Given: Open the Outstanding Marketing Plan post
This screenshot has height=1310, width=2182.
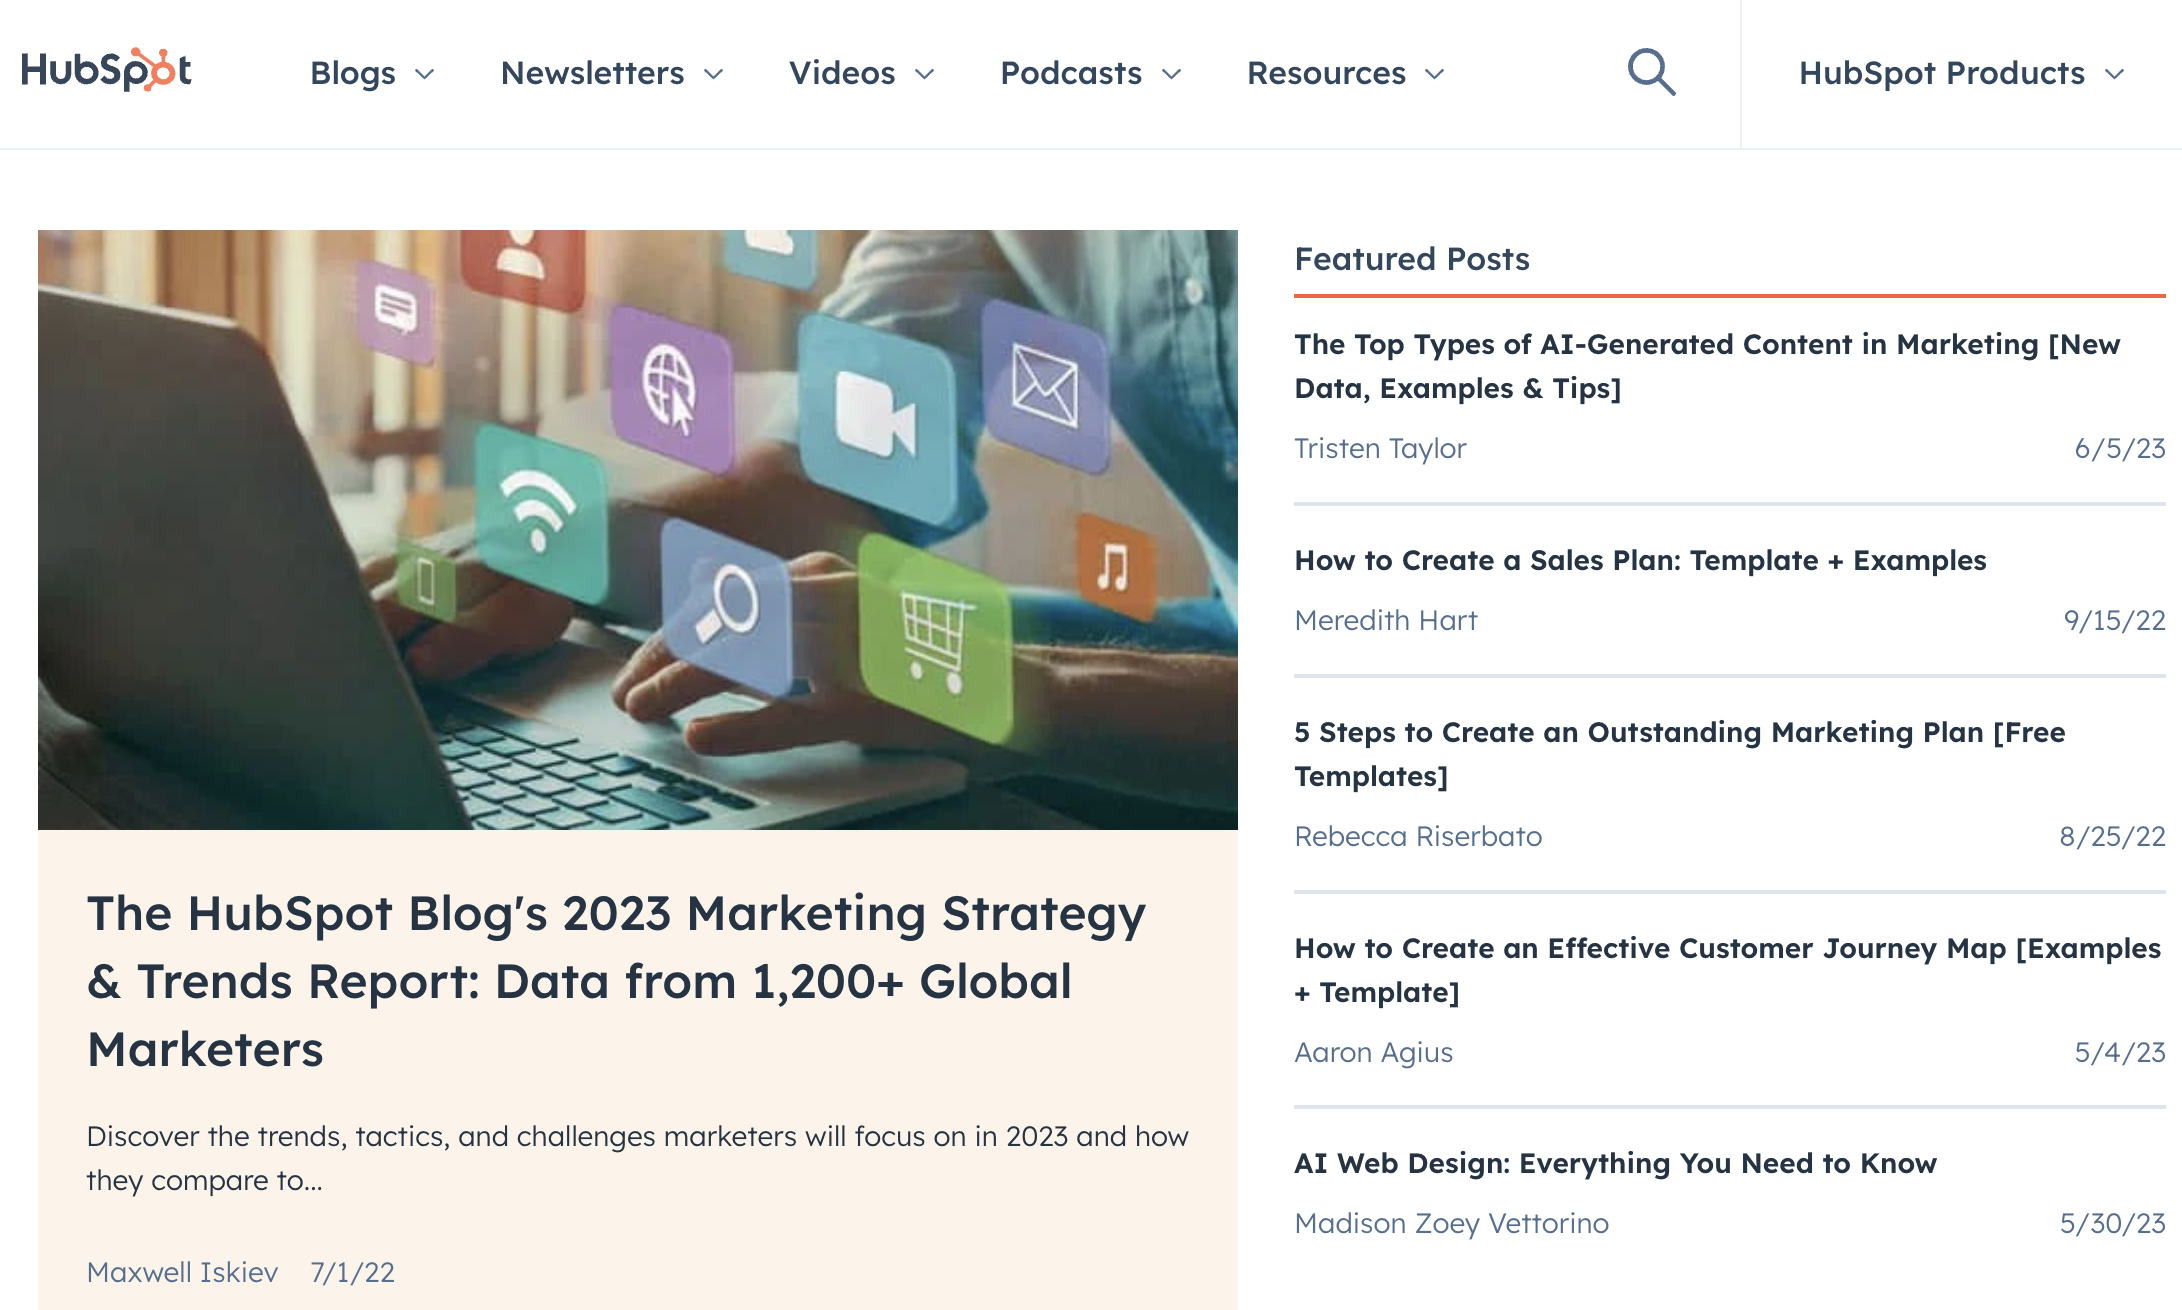Looking at the screenshot, I should click(1680, 754).
